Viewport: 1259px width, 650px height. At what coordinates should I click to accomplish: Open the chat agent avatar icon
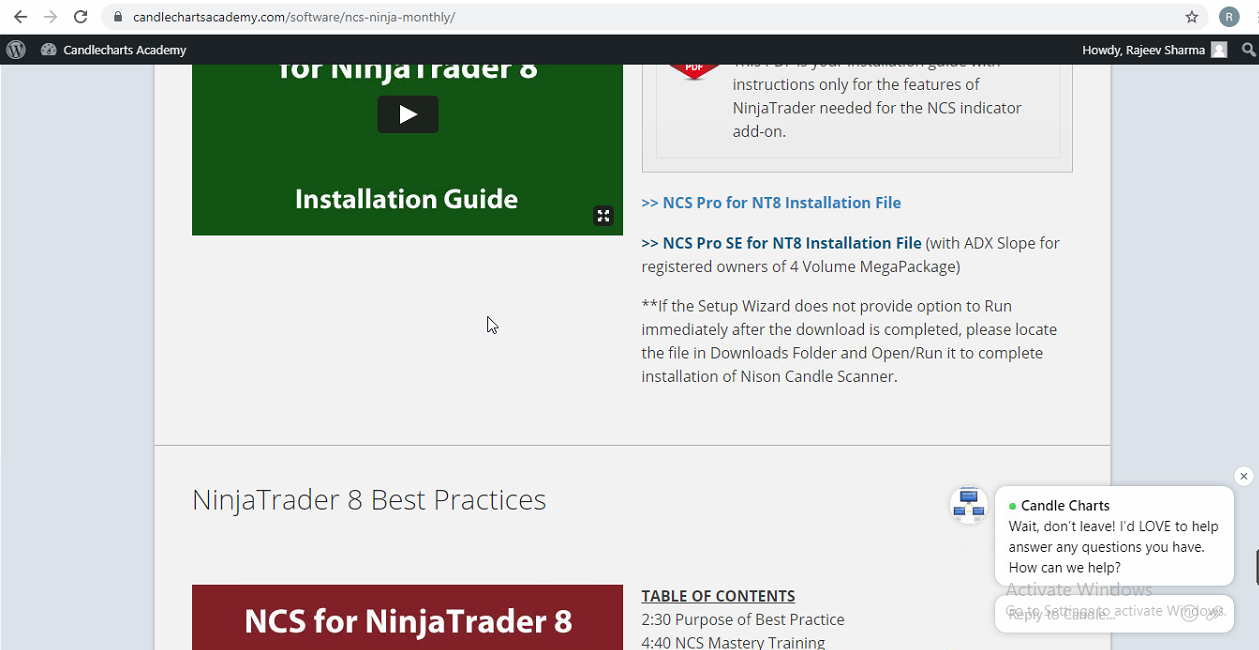969,505
